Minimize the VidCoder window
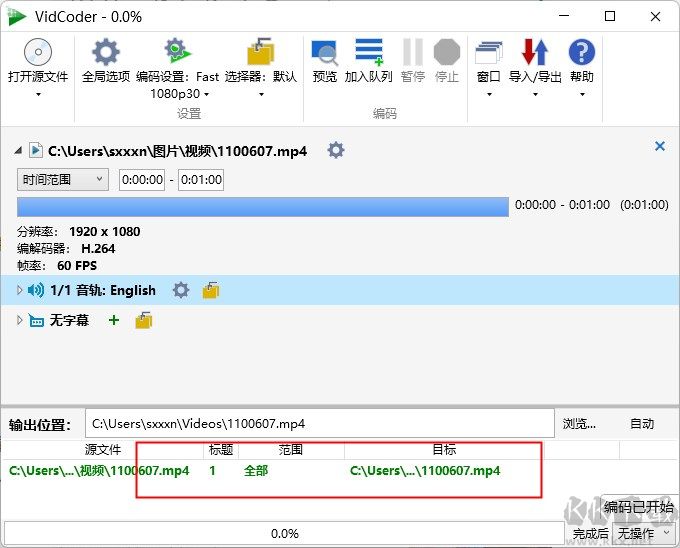The image size is (680, 548). coord(564,16)
